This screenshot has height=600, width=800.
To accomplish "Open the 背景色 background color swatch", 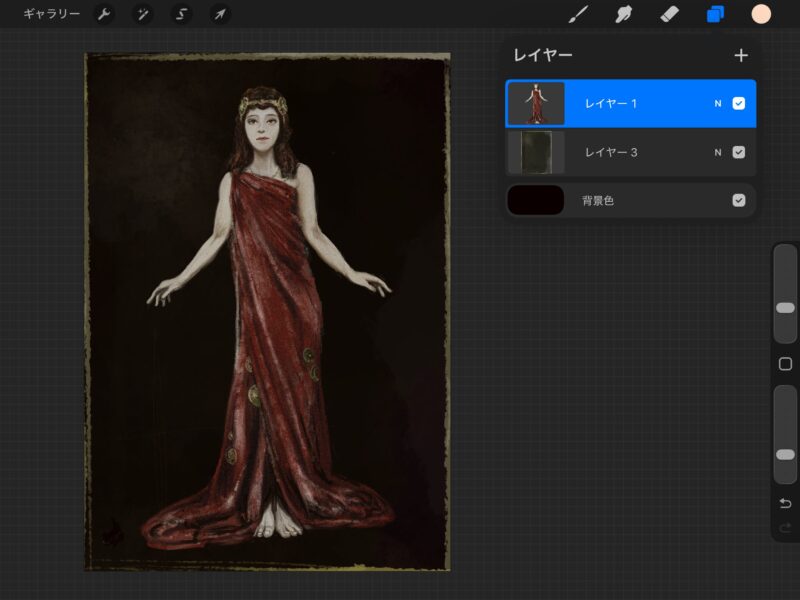I will pyautogui.click(x=536, y=200).
